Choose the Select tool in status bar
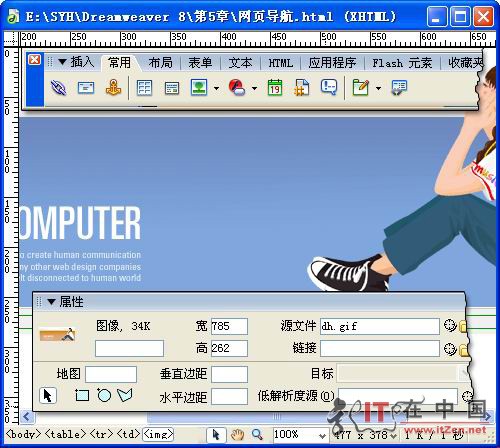The width and height of the screenshot is (500, 448). pyautogui.click(x=216, y=435)
